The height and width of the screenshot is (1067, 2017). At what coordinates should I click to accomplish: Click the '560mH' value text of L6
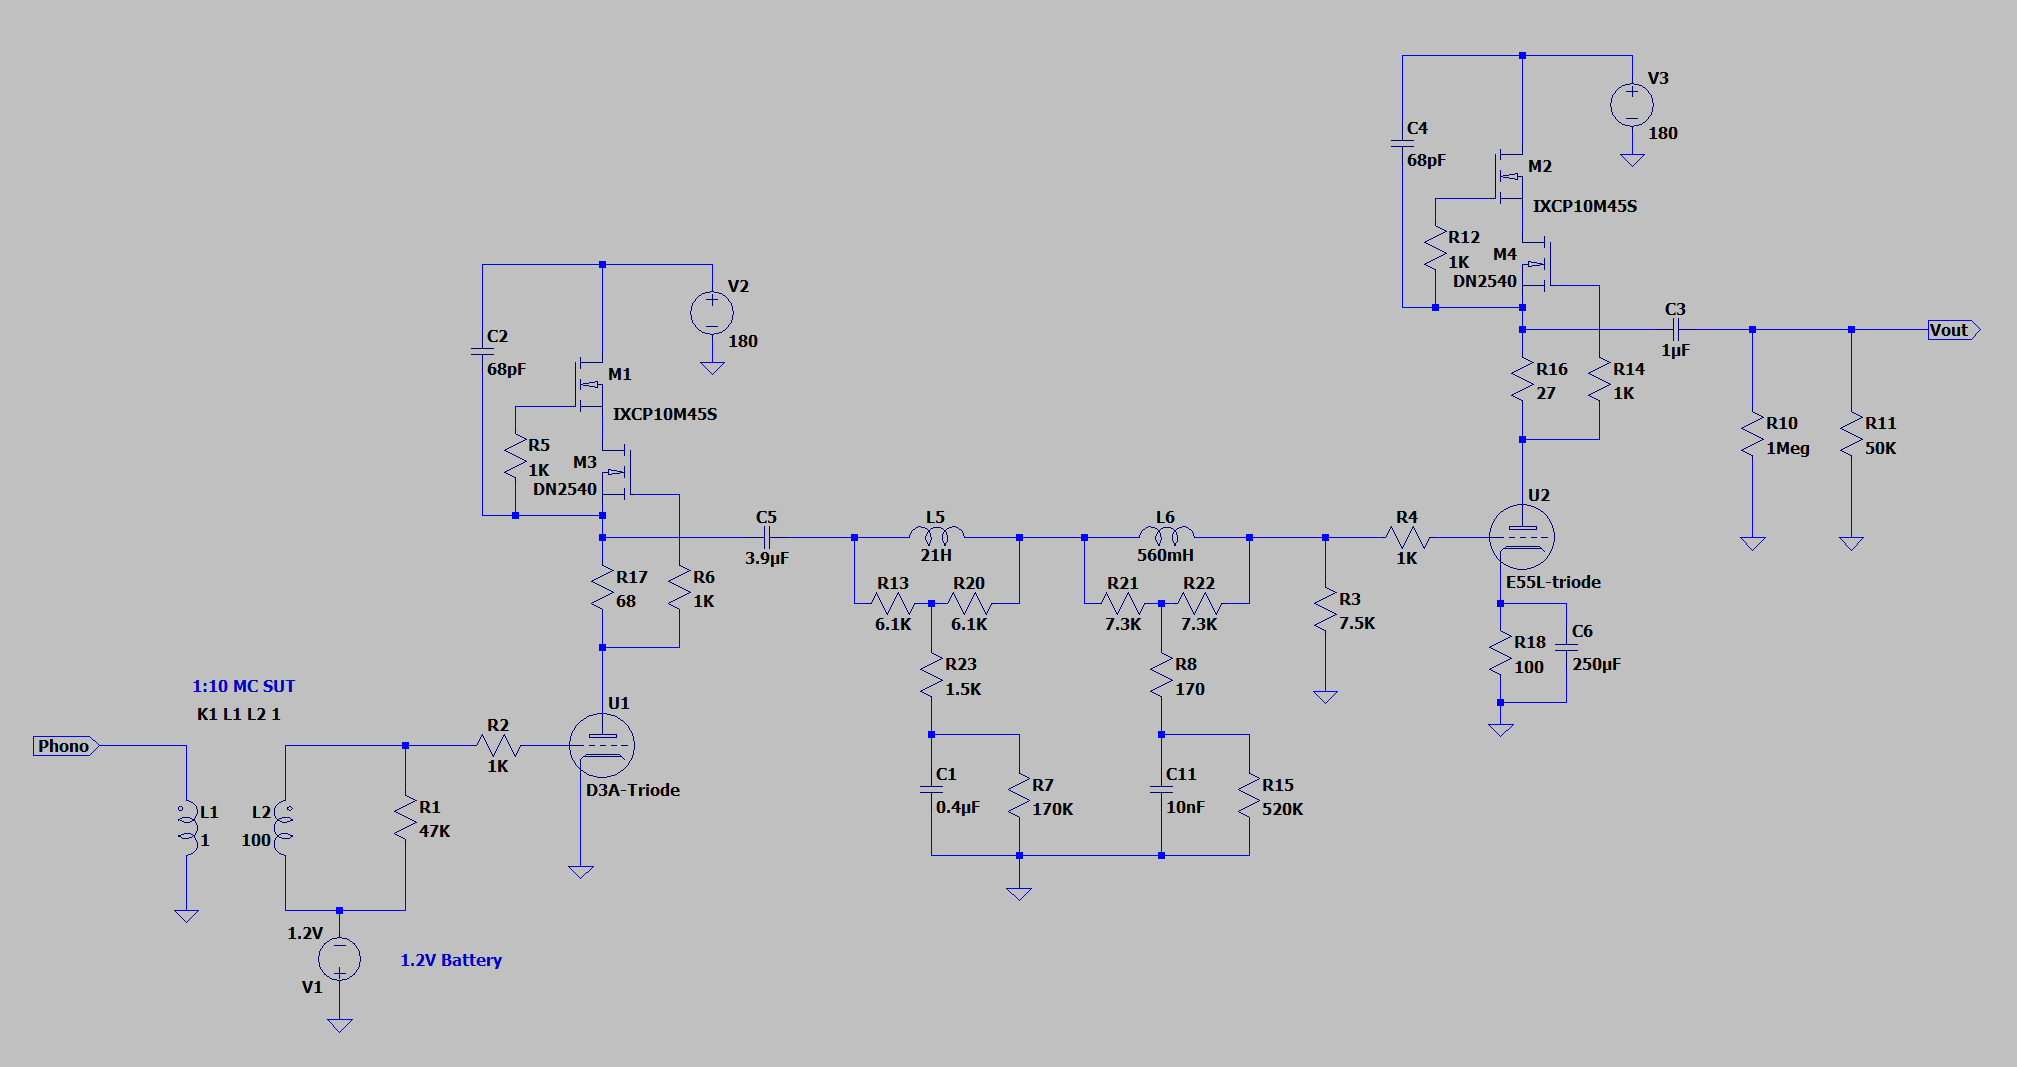(x=1165, y=555)
